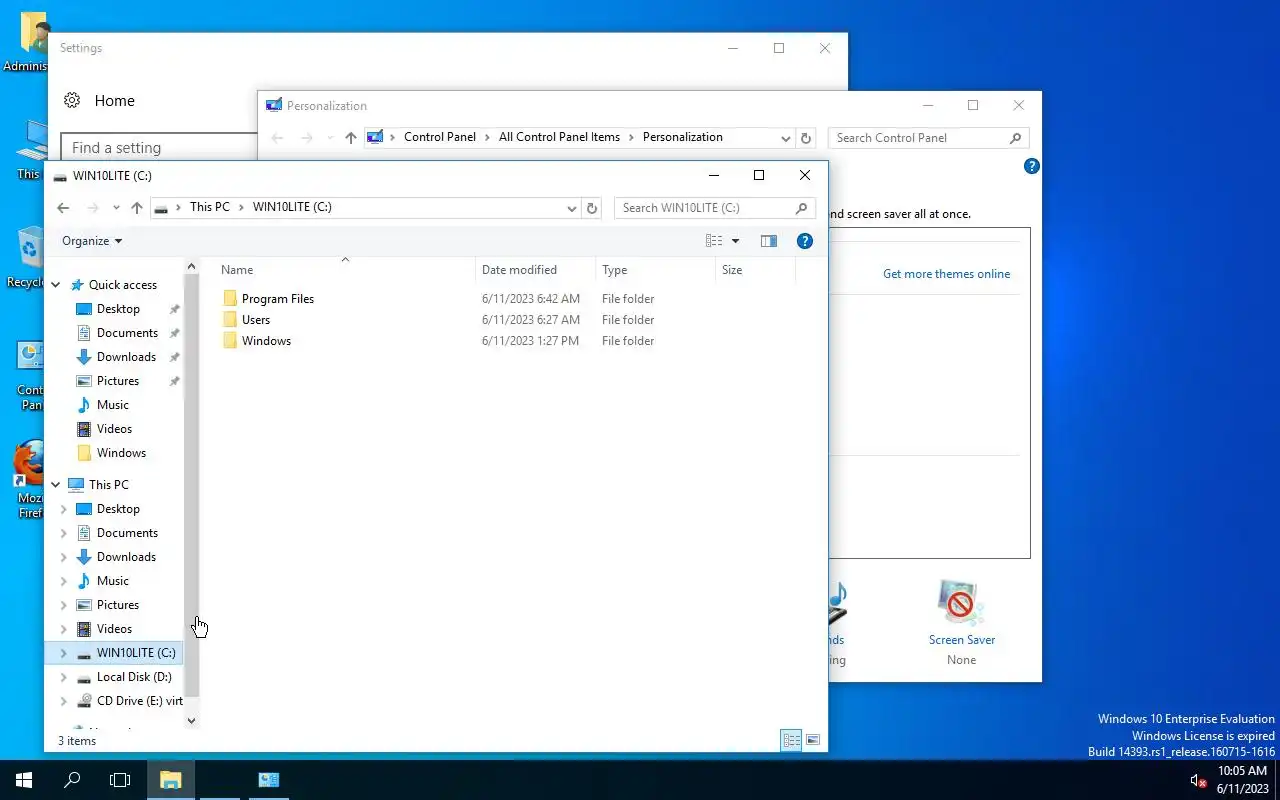1280x800 pixels.
Task: Expand Pictures under This PC
Action: pos(64,605)
